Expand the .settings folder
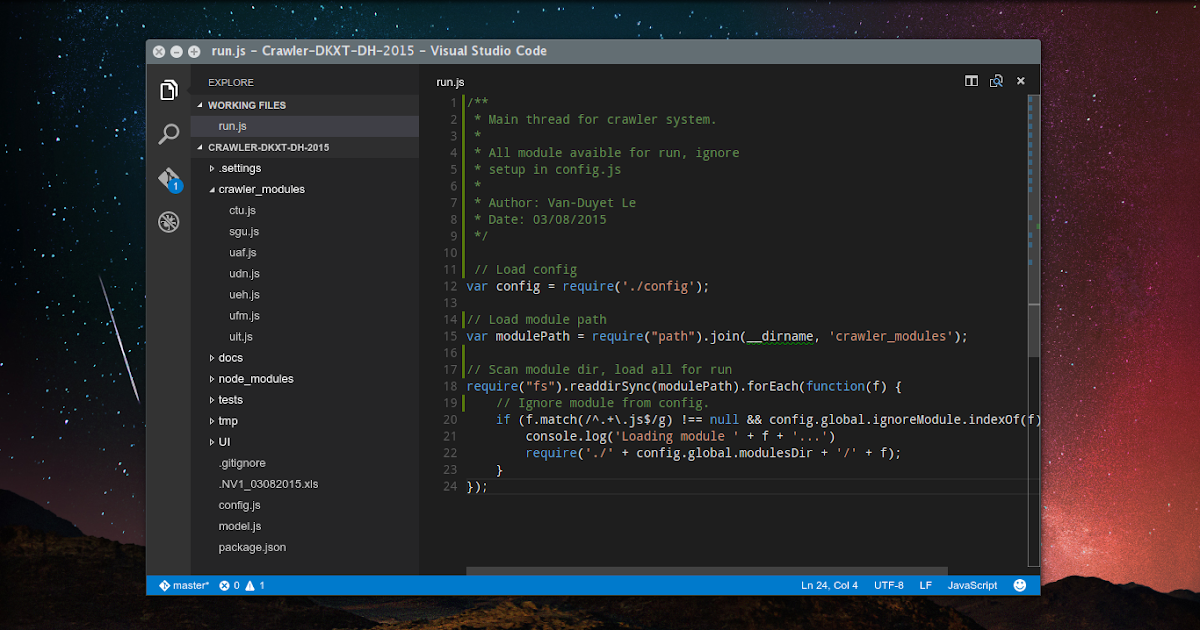 point(241,168)
